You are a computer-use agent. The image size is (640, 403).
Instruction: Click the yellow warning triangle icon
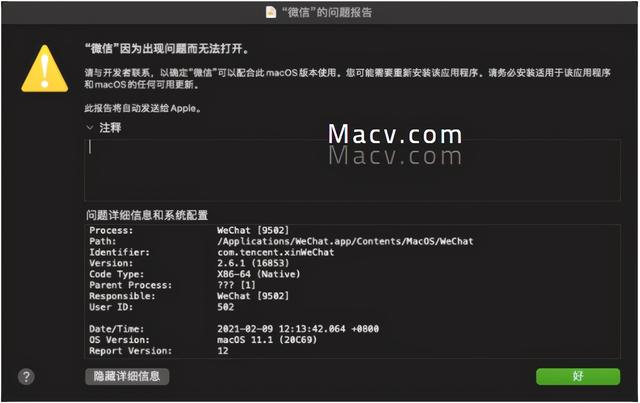[x=44, y=69]
